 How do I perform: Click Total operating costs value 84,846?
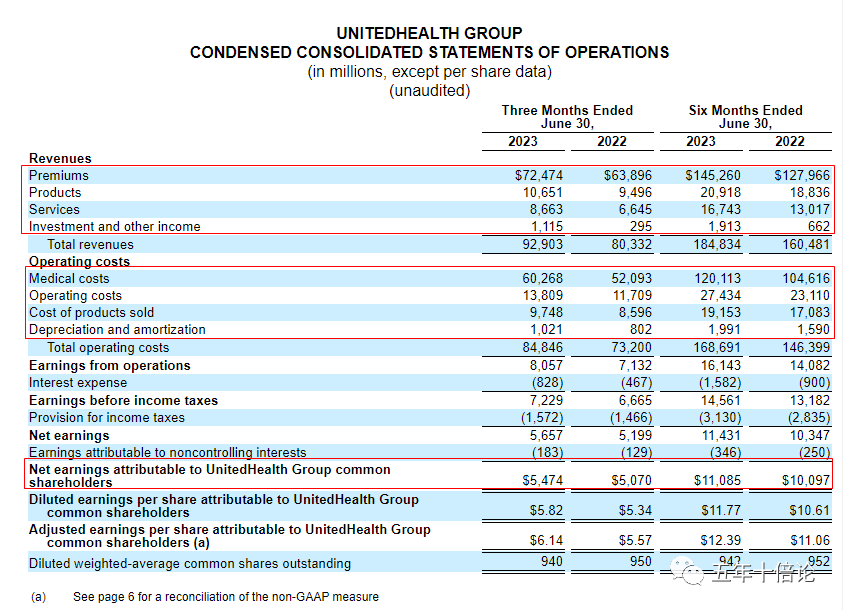click(x=543, y=348)
